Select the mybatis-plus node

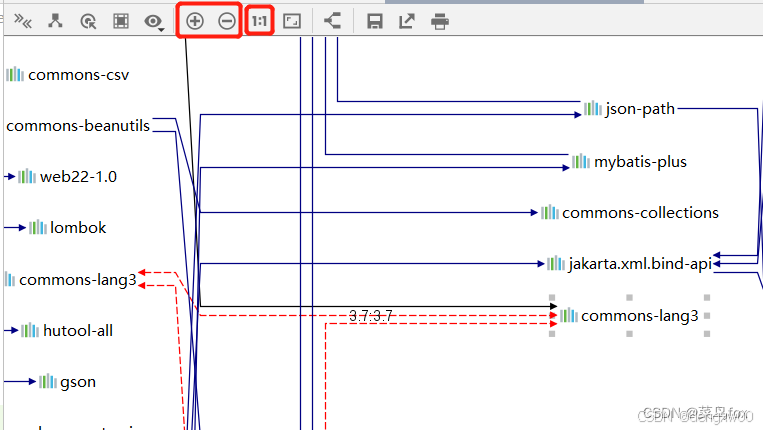(x=629, y=161)
